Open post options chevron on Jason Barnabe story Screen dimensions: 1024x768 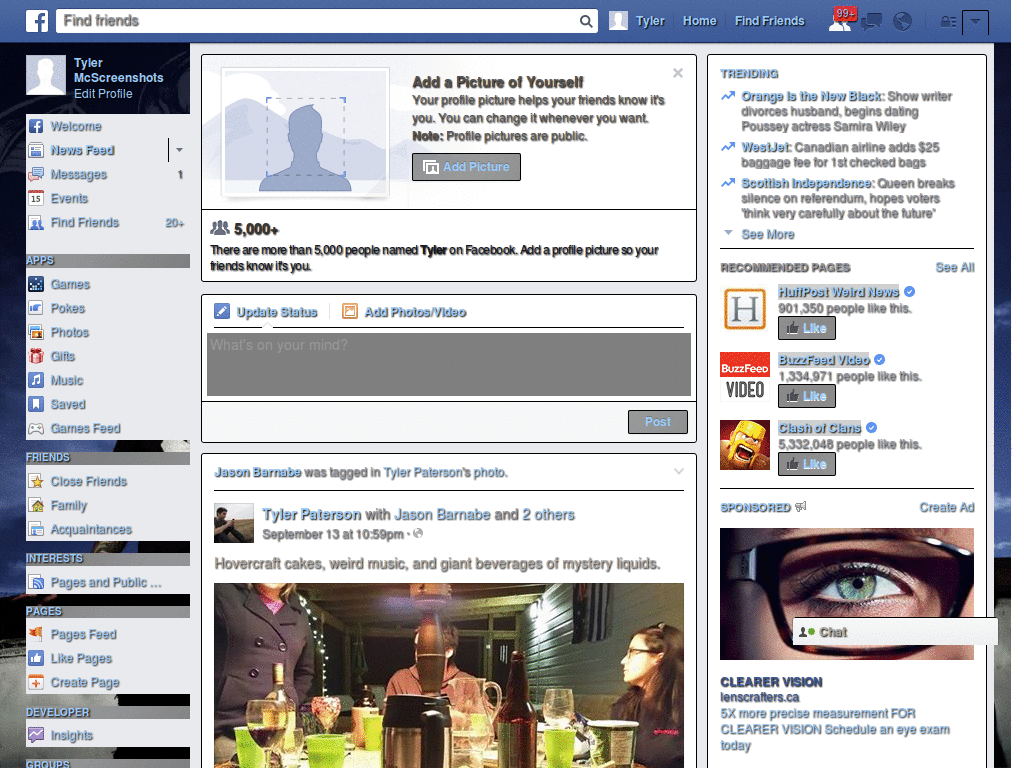point(679,472)
